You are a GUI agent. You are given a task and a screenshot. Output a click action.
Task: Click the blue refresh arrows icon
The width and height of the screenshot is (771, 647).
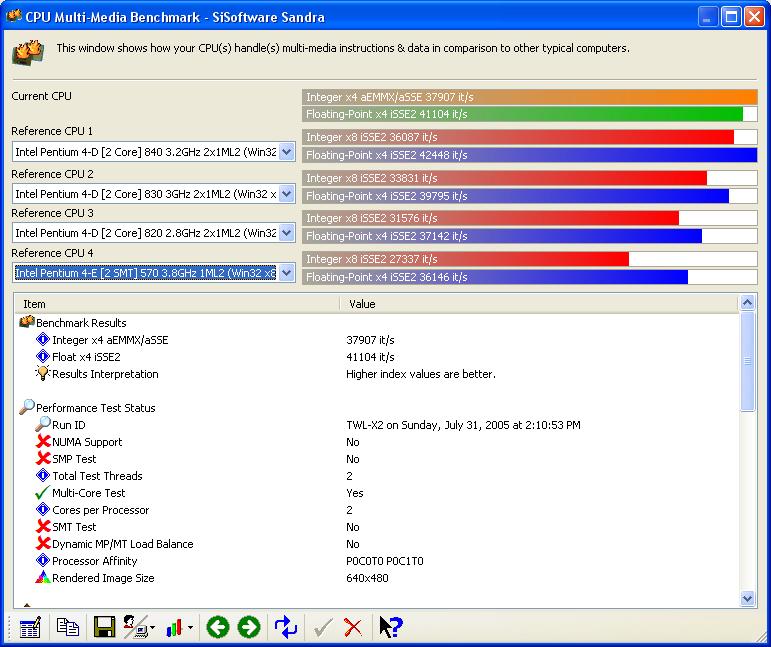pos(286,627)
